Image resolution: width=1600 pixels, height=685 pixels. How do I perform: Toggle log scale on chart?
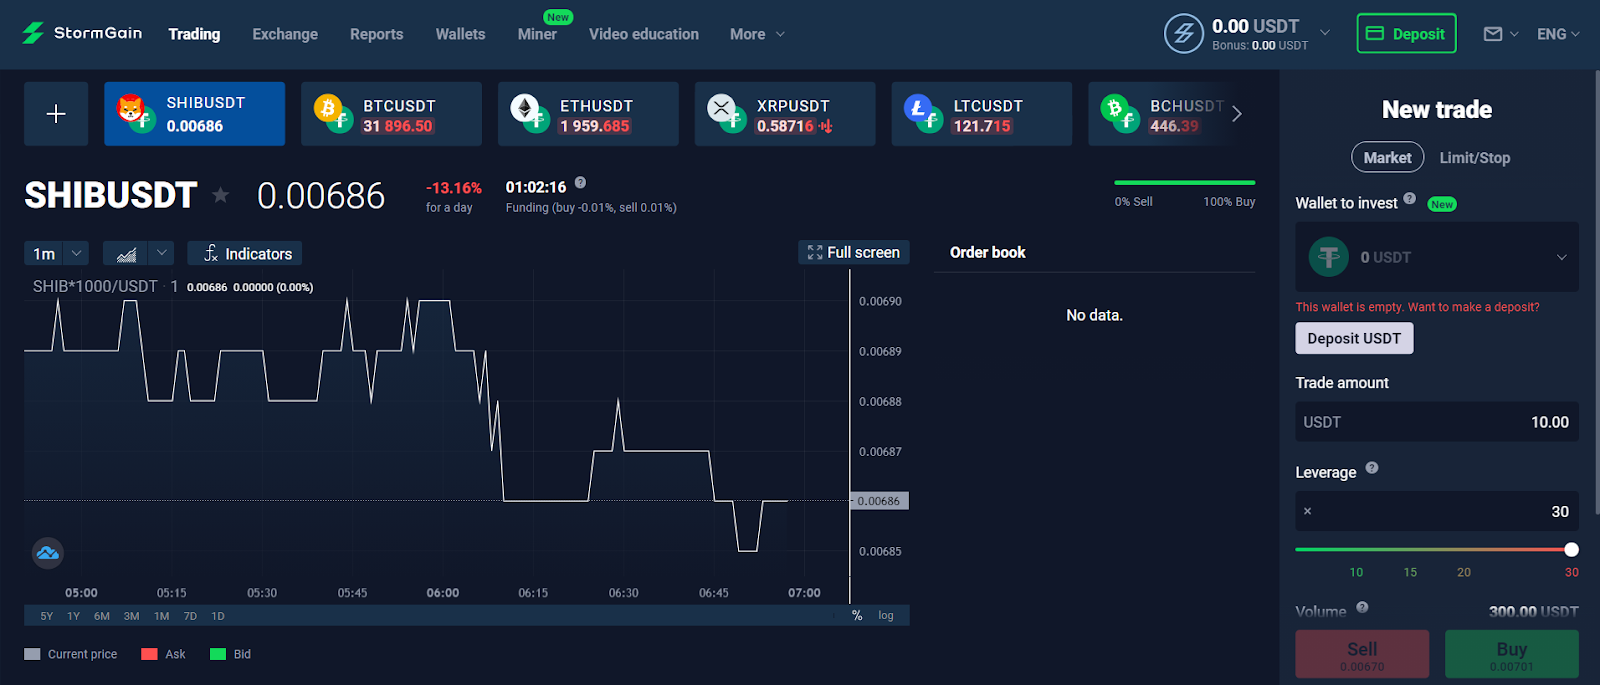[886, 616]
